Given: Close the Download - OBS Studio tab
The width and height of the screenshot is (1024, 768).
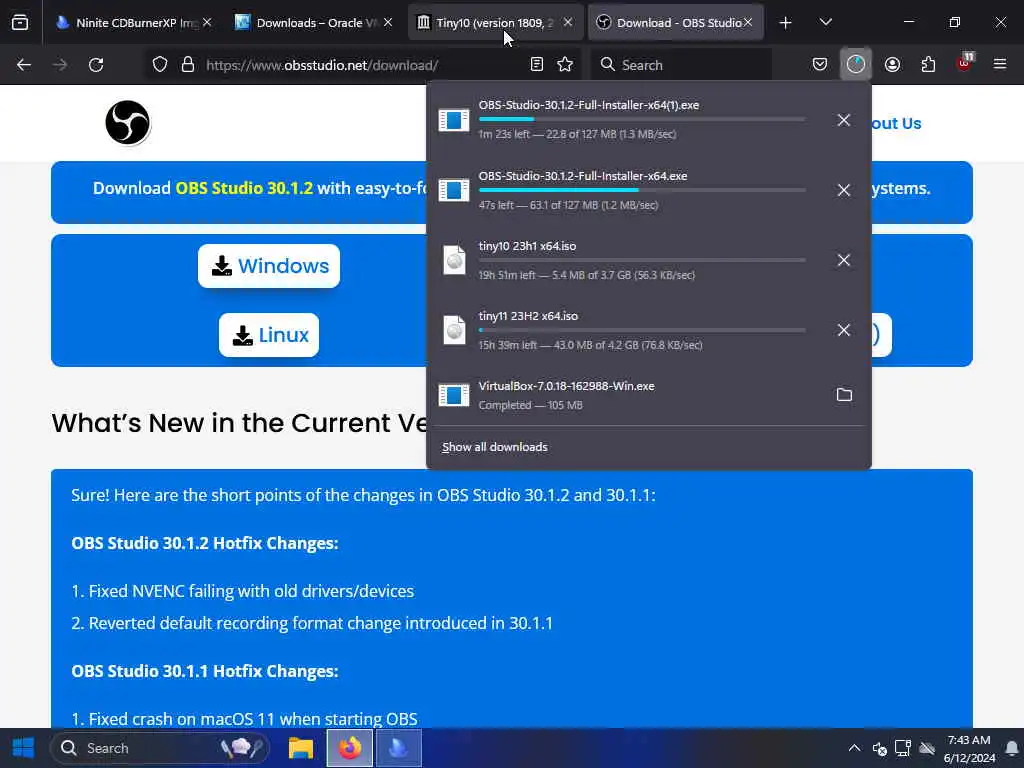Looking at the screenshot, I should click(748, 22).
